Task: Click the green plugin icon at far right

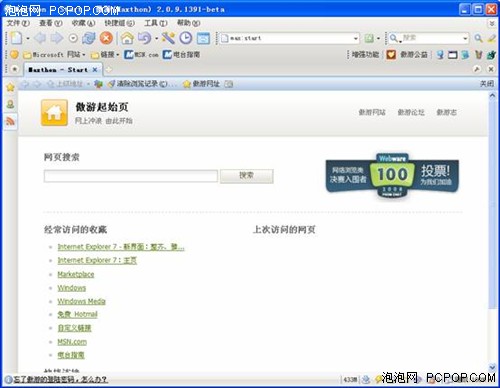Action: 491,54
